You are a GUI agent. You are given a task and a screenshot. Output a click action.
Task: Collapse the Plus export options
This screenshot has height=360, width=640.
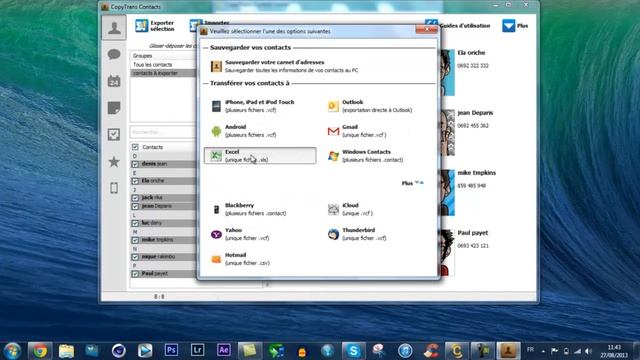coord(413,183)
